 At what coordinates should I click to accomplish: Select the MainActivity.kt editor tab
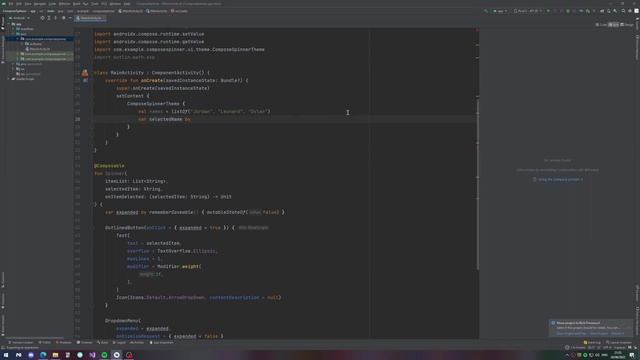point(90,18)
